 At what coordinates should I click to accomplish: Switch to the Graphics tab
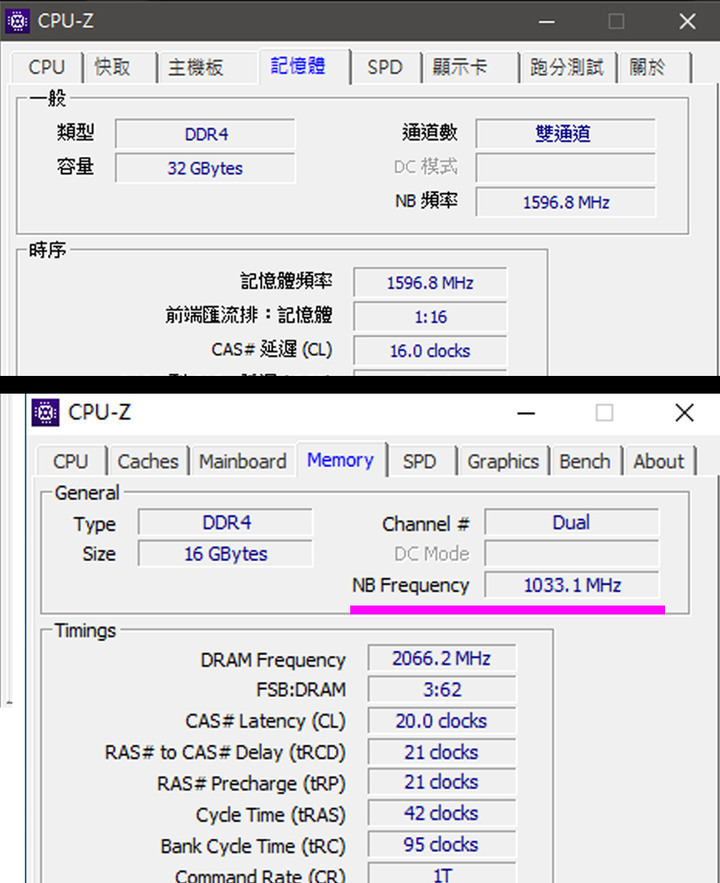pyautogui.click(x=503, y=461)
